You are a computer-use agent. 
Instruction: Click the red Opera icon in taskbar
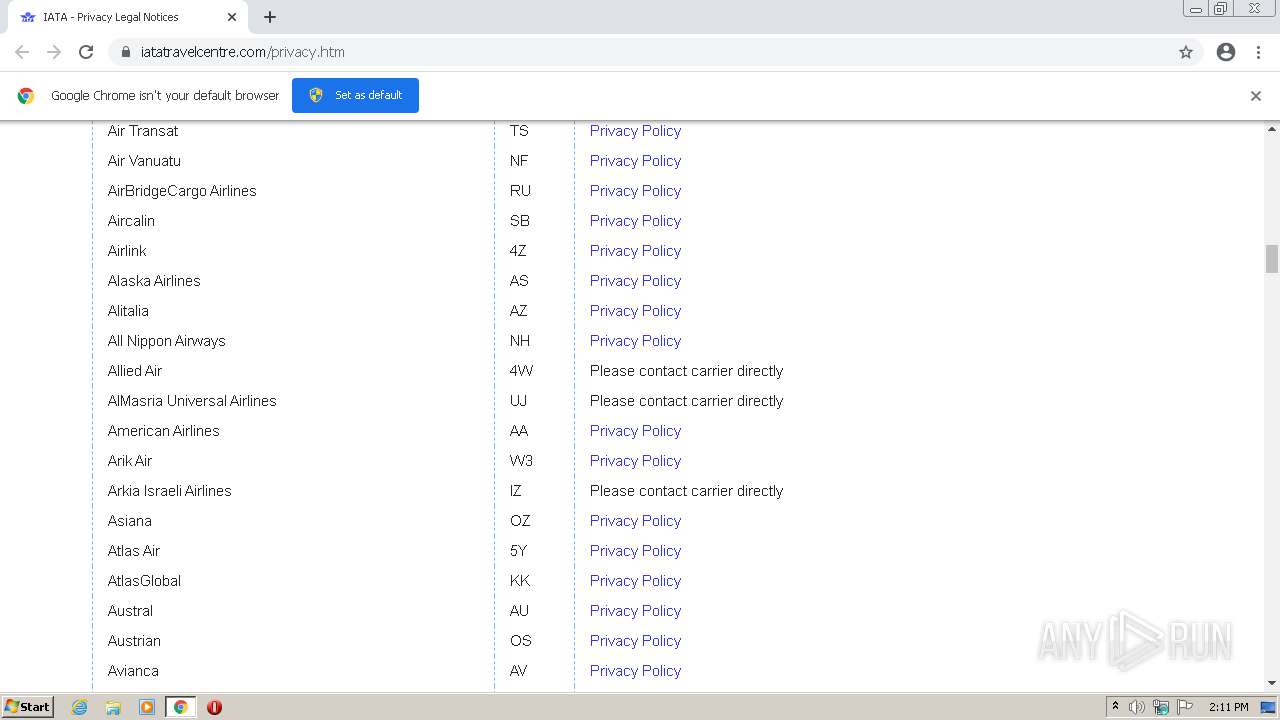click(x=214, y=707)
